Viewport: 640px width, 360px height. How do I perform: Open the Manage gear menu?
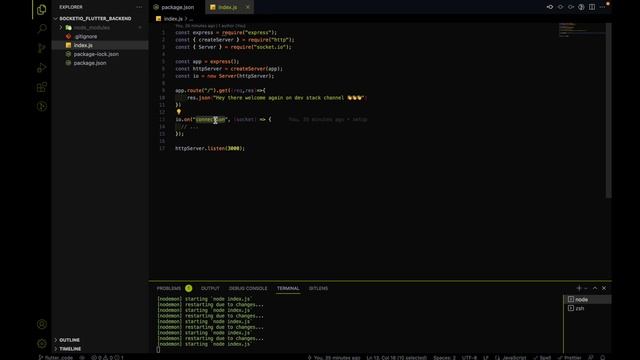pos(41,344)
